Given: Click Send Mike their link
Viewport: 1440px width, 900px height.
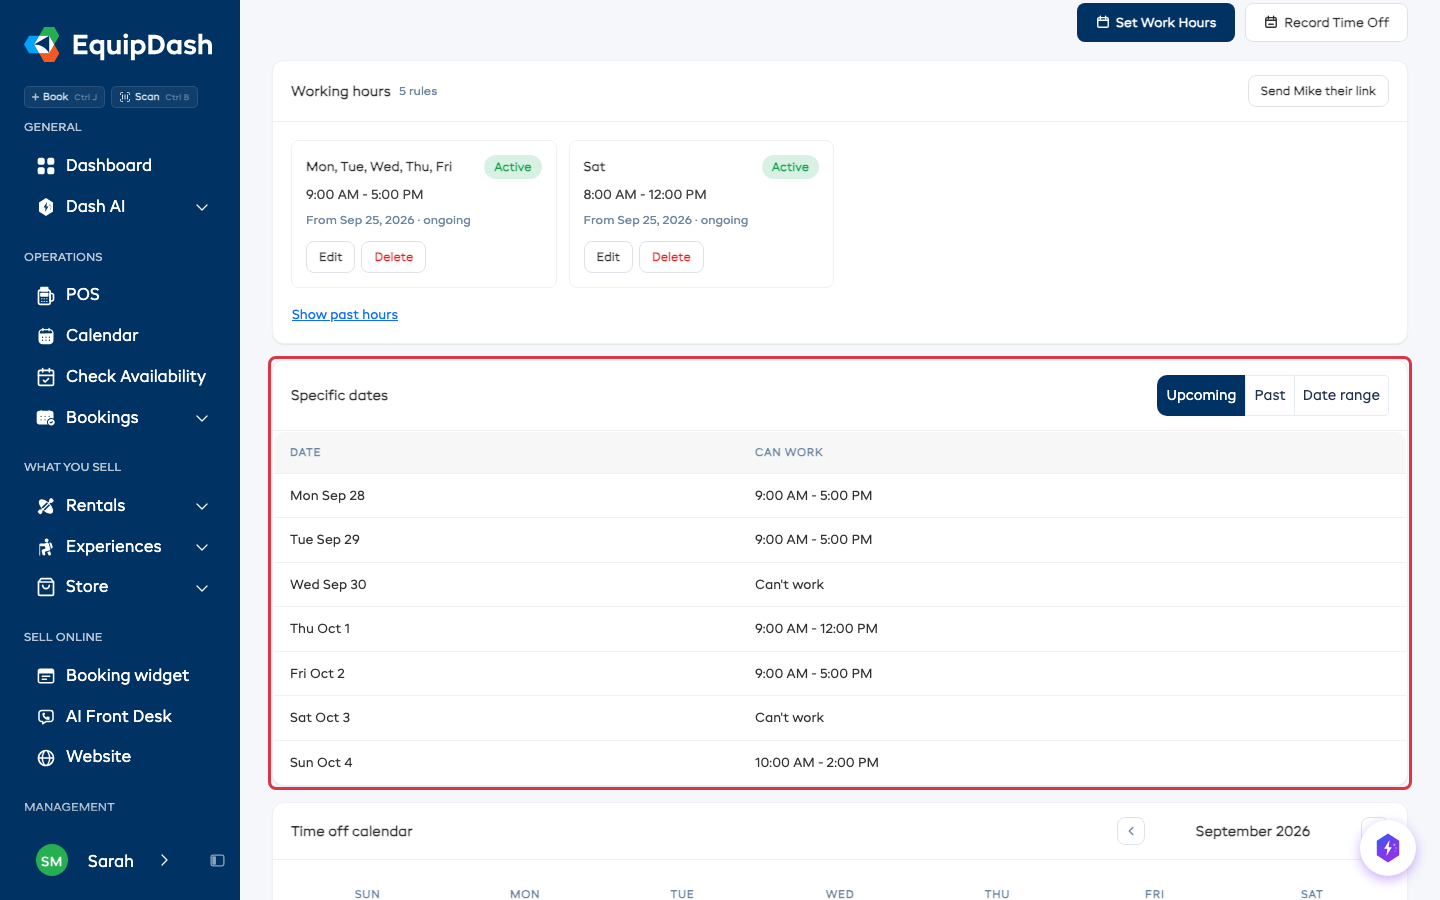Looking at the screenshot, I should pos(1318,91).
